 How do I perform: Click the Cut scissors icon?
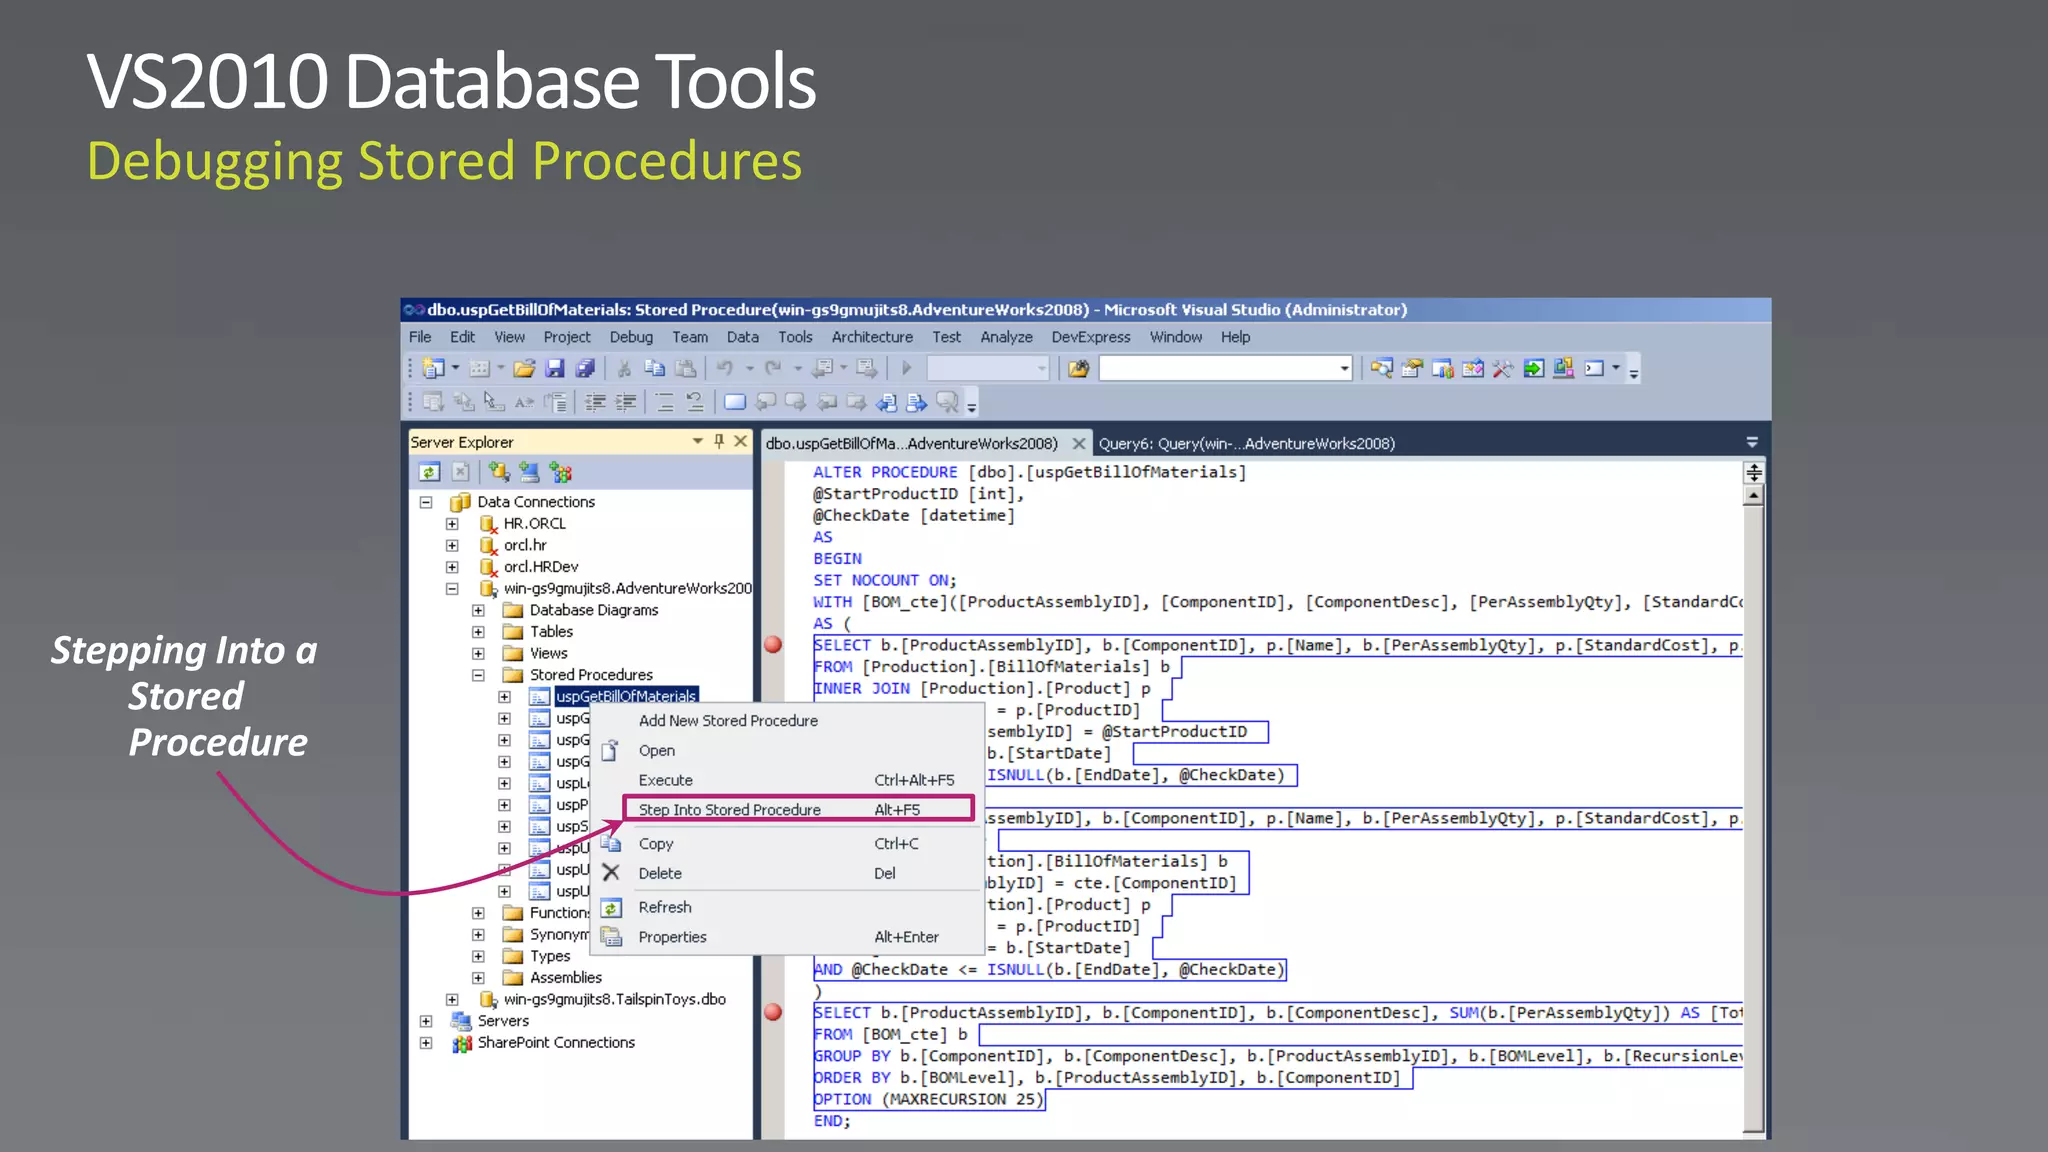pos(624,368)
